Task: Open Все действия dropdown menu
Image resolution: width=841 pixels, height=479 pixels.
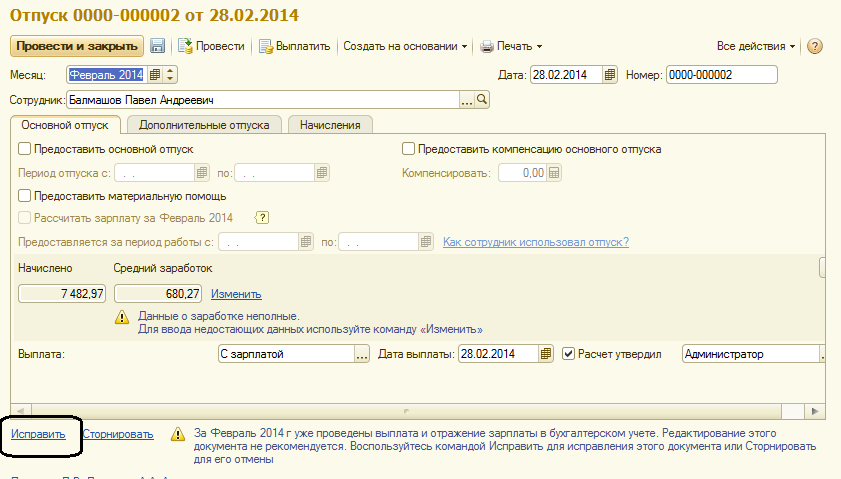Action: (756, 46)
